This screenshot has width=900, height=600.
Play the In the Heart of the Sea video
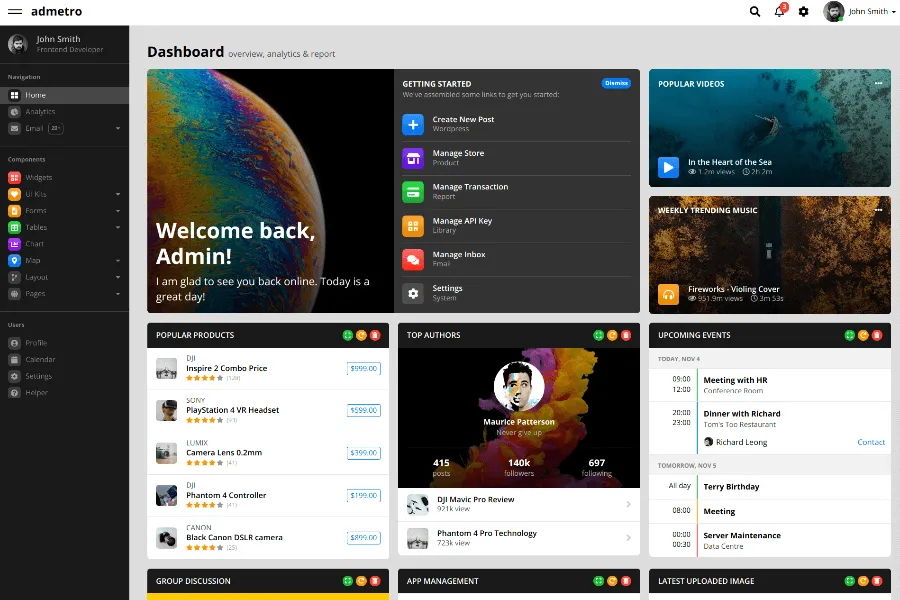(668, 167)
